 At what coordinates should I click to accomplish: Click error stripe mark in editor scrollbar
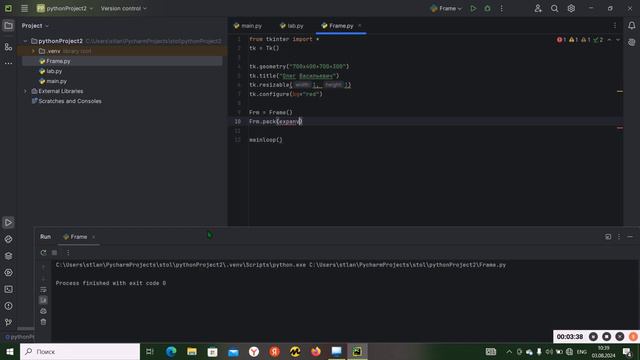pyautogui.click(x=620, y=128)
